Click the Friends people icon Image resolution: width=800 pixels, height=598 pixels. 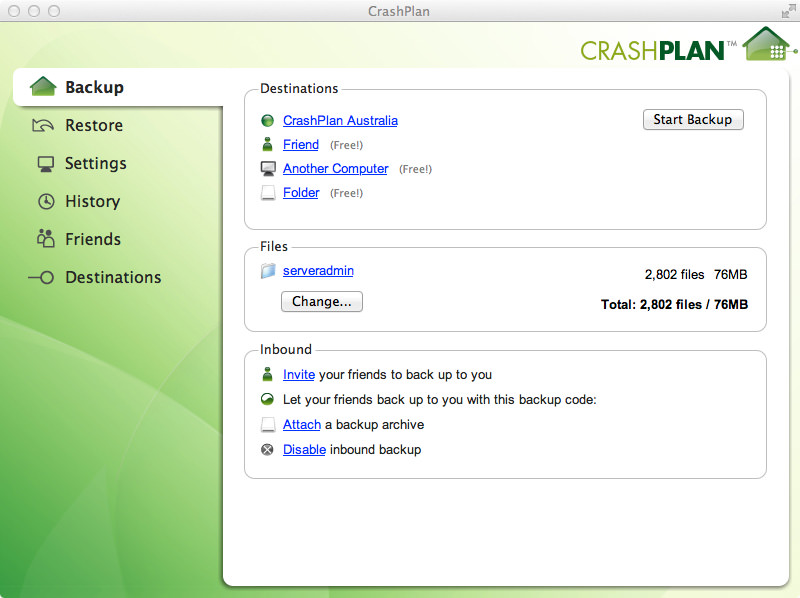(45, 238)
